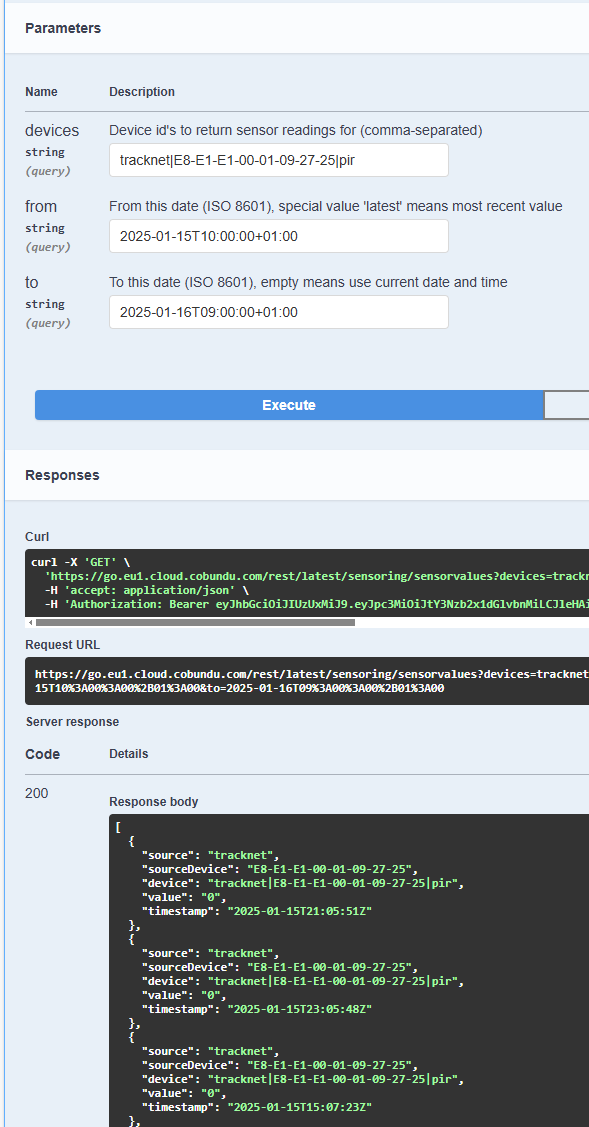Click the from date input field
This screenshot has height=1127, width=589.
click(278, 236)
